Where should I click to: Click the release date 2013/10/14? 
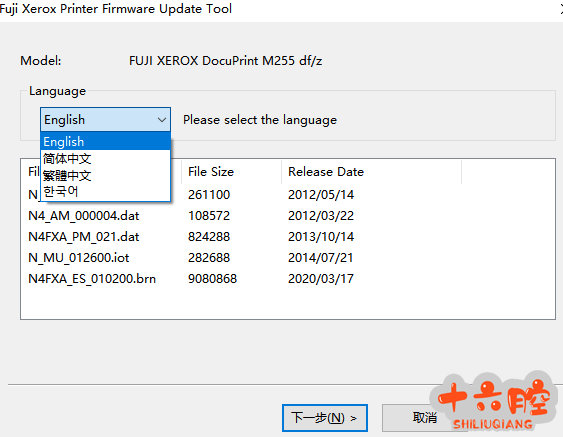click(x=321, y=237)
